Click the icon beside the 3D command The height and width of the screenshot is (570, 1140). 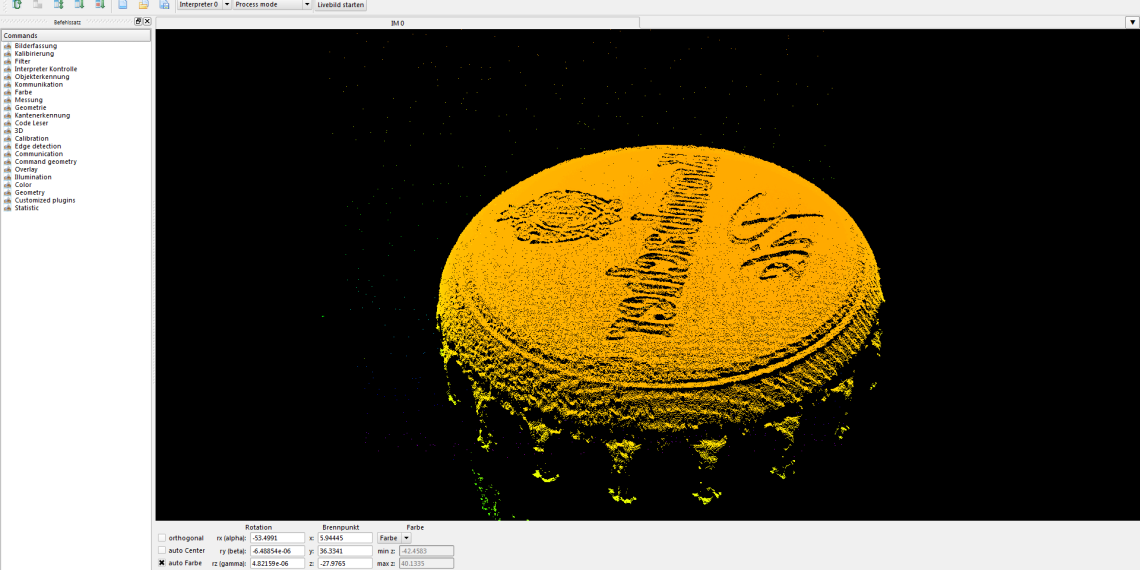(7, 131)
